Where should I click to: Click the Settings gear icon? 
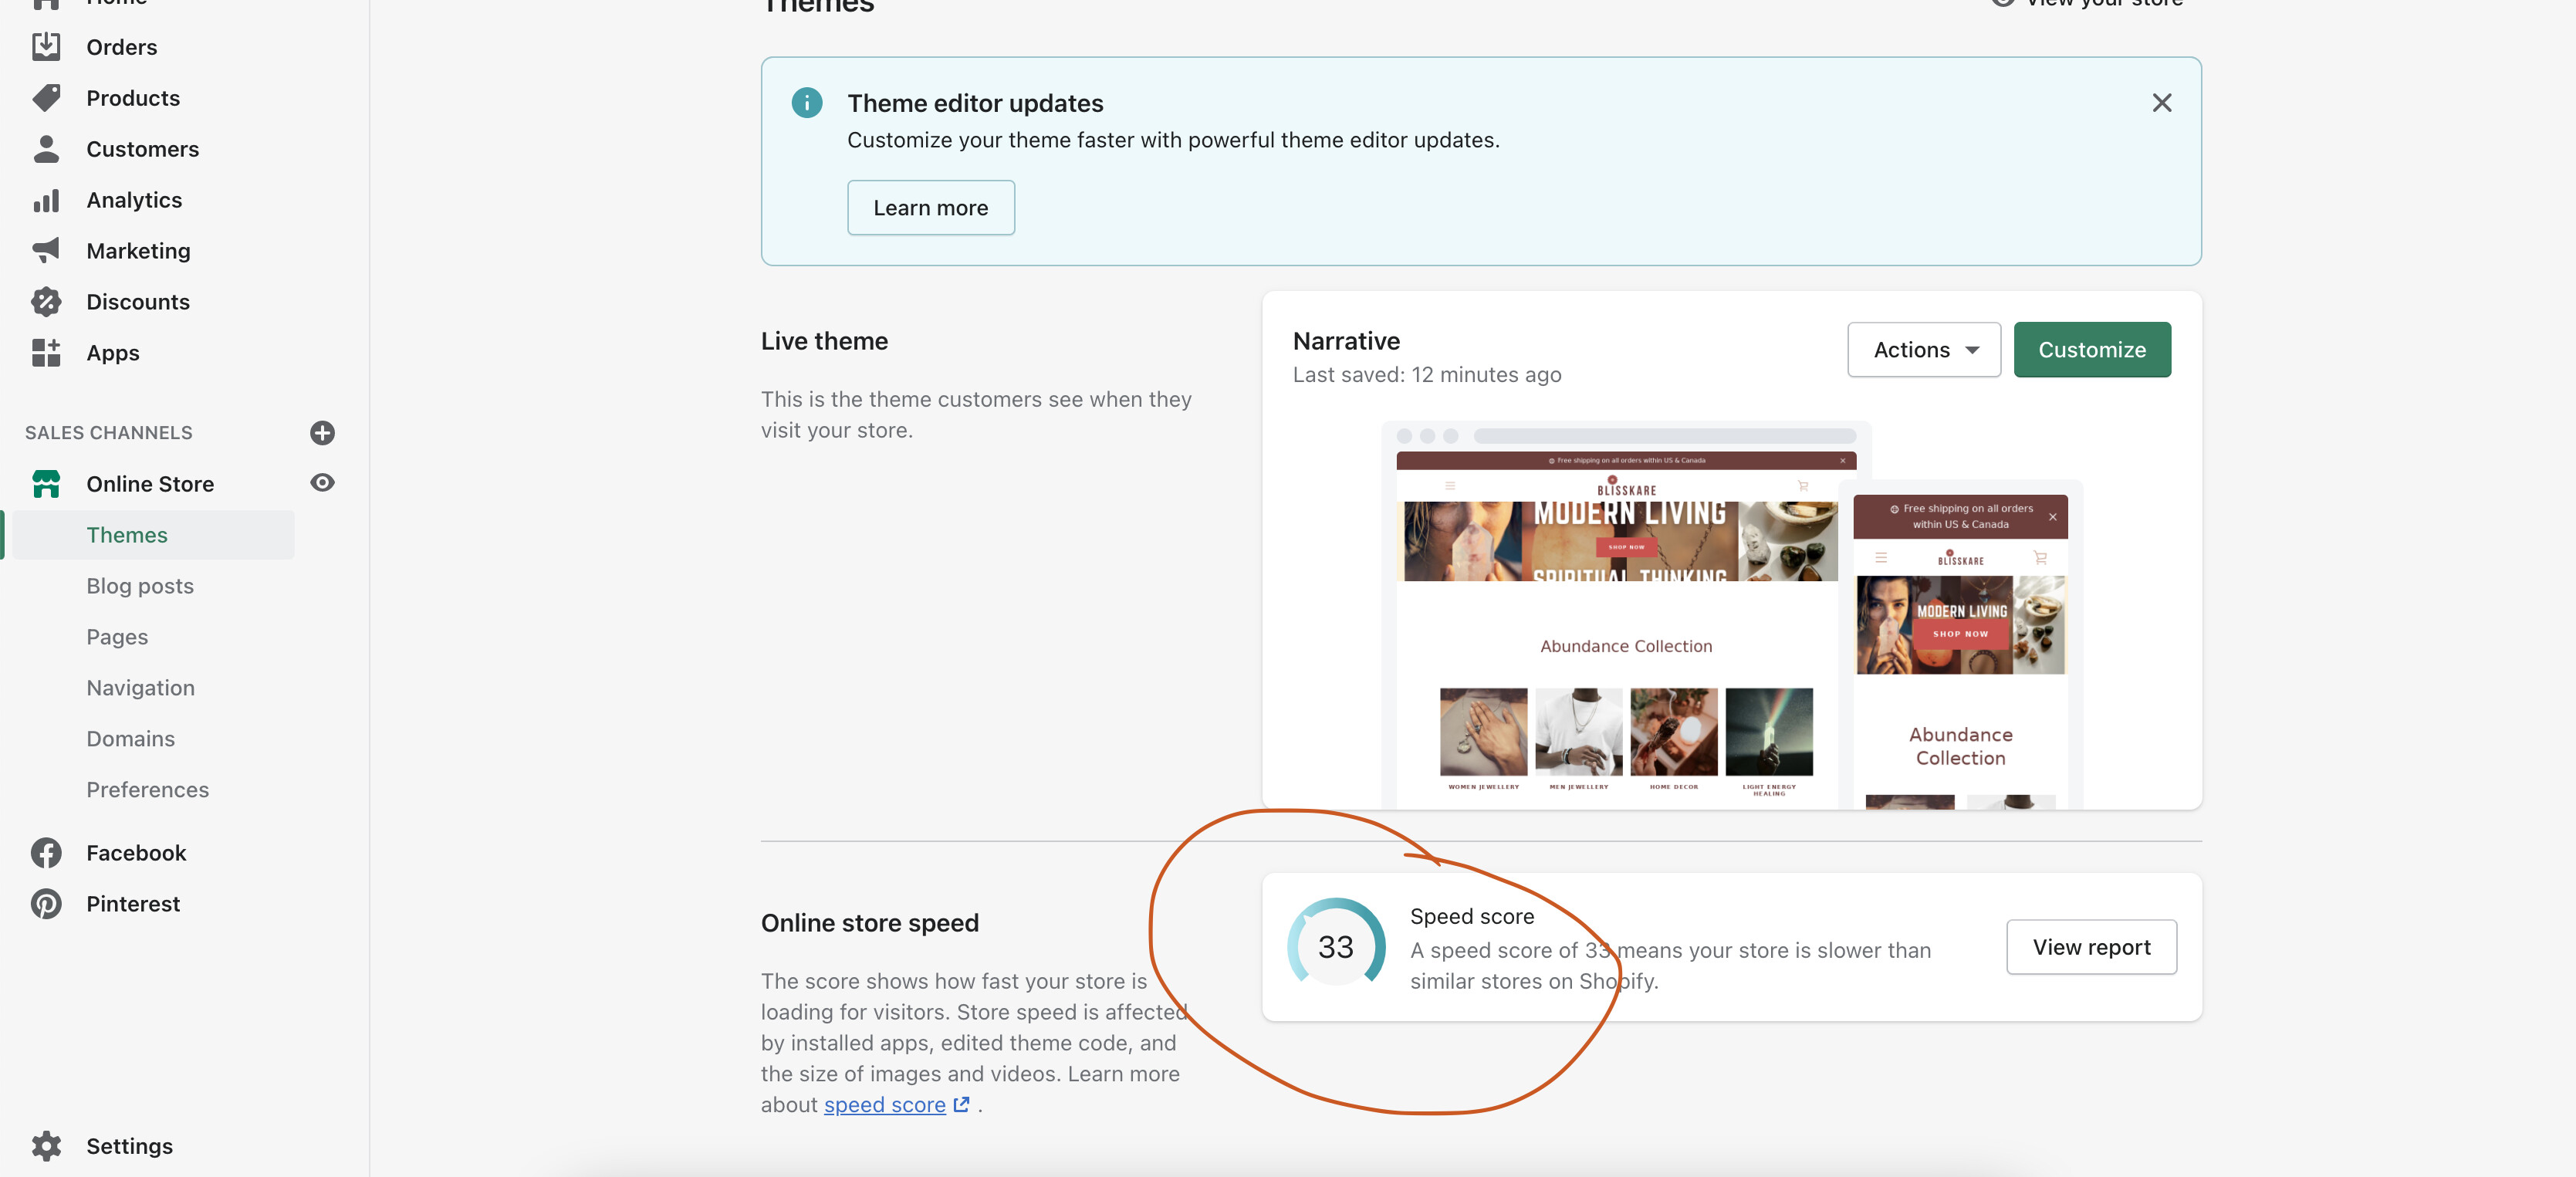click(46, 1145)
